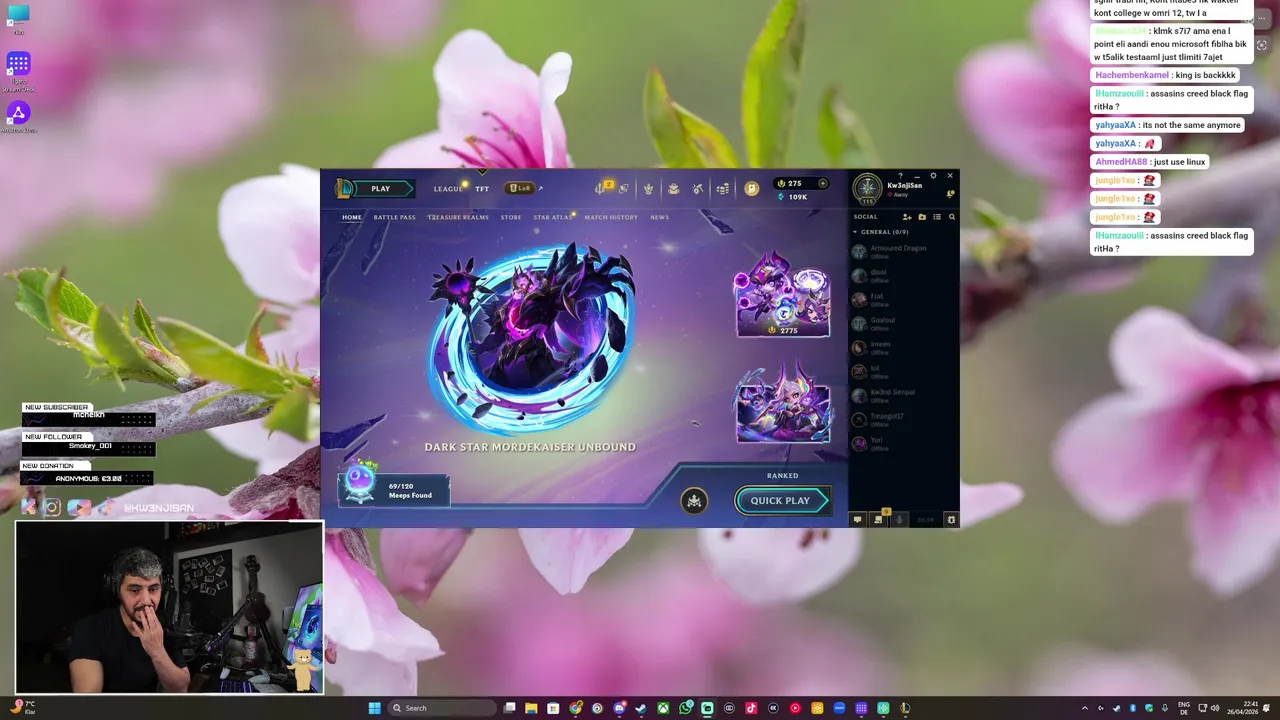Click the QUICK PLAY button
Image resolution: width=1280 pixels, height=720 pixels.
(x=781, y=501)
